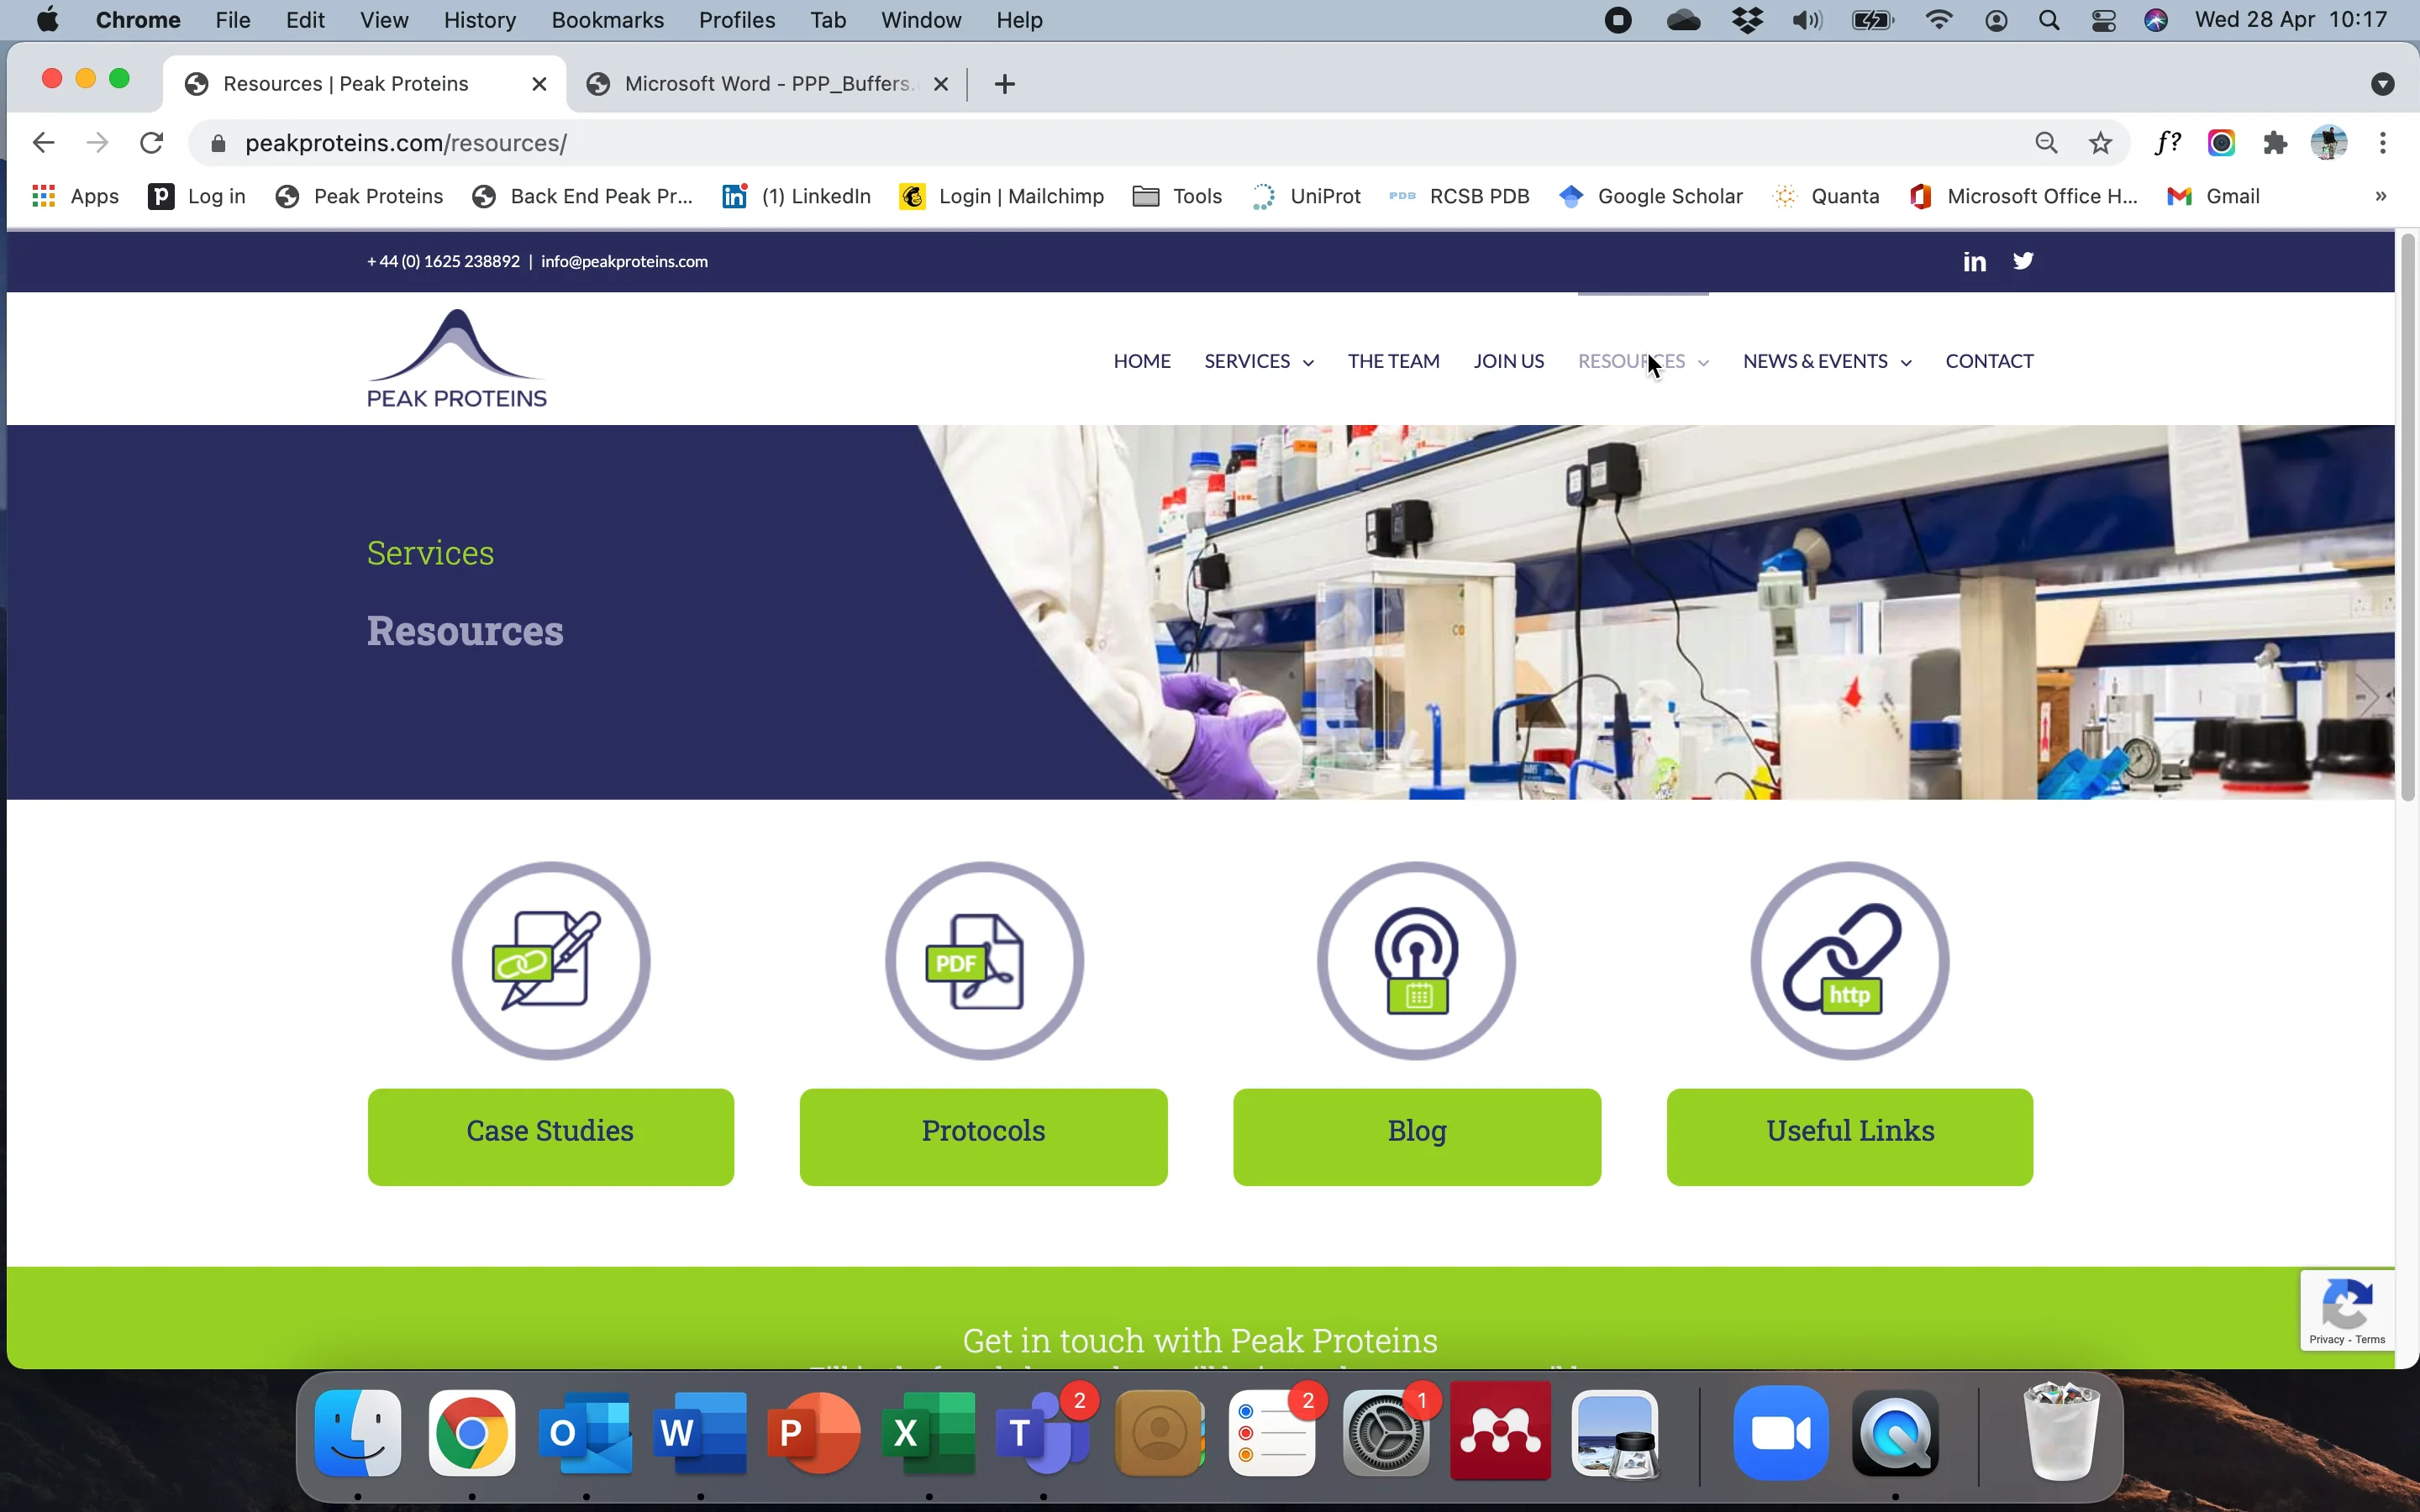
Task: Click the Case Studies circular icon
Action: pos(551,961)
